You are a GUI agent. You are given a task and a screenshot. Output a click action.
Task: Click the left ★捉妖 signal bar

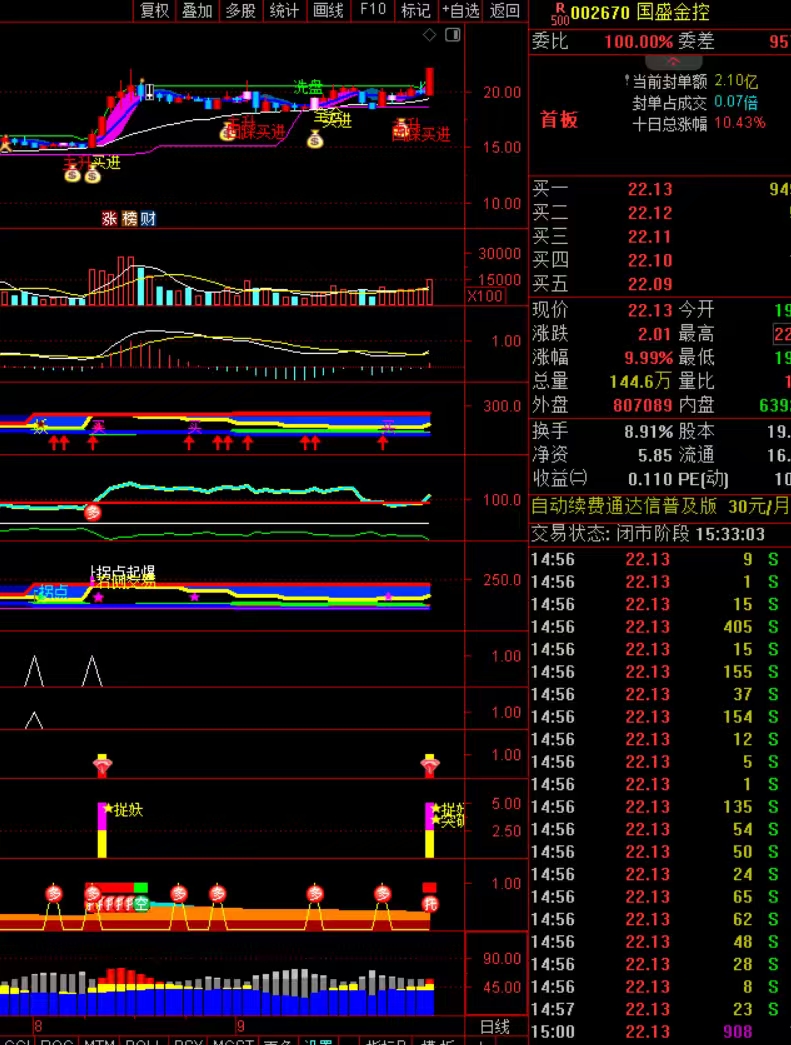click(102, 830)
